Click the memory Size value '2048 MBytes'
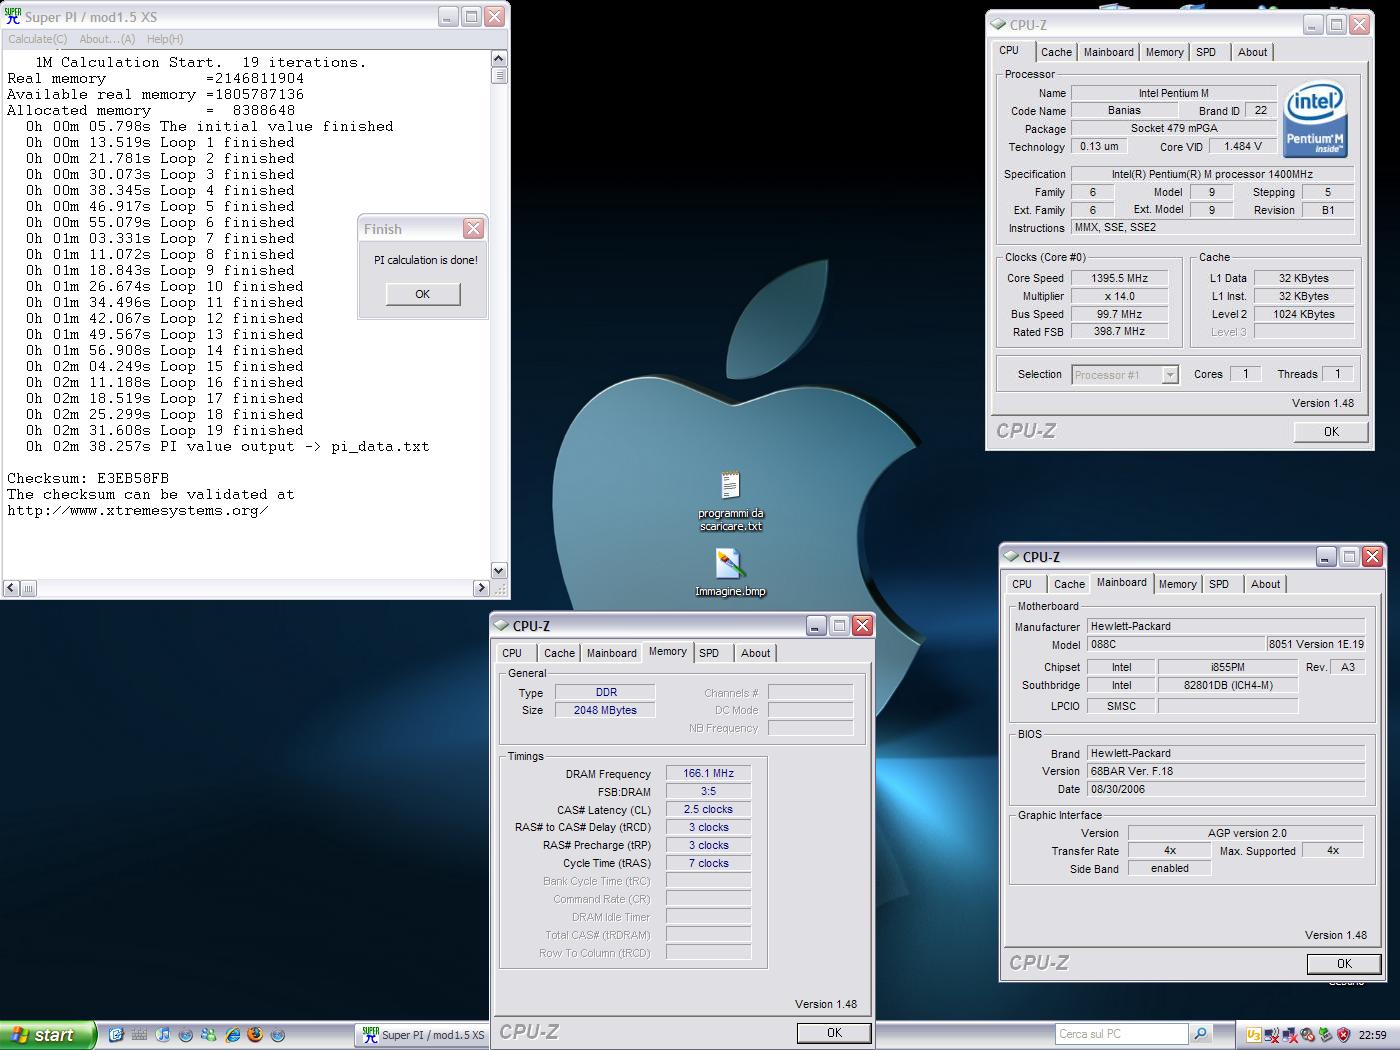This screenshot has width=1400, height=1050. 605,710
